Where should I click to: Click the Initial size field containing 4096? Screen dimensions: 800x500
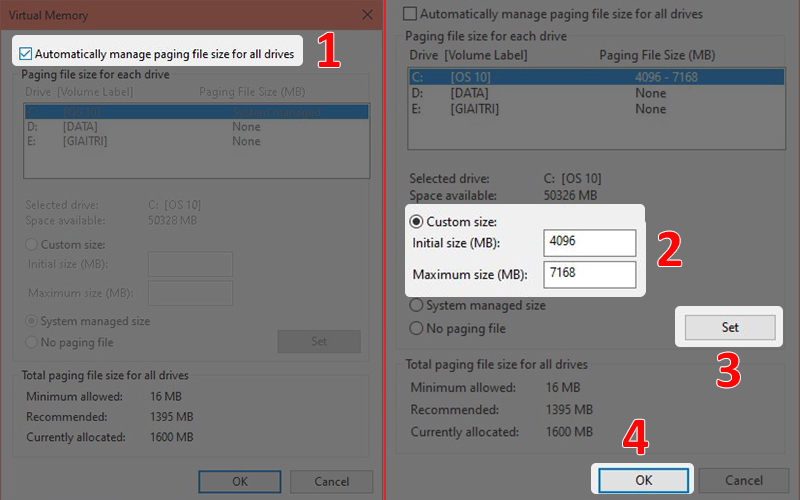tap(590, 243)
